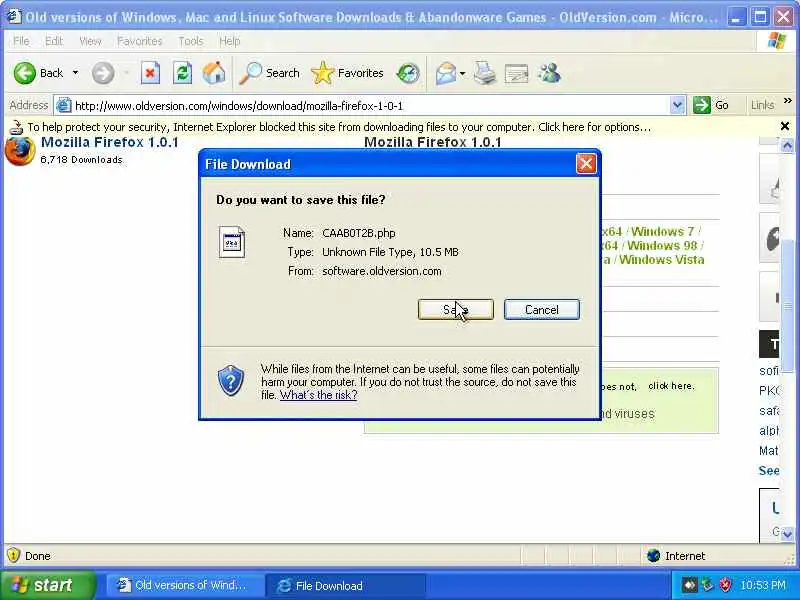Dismiss the information bar with X
The image size is (800, 600).
pos(785,126)
